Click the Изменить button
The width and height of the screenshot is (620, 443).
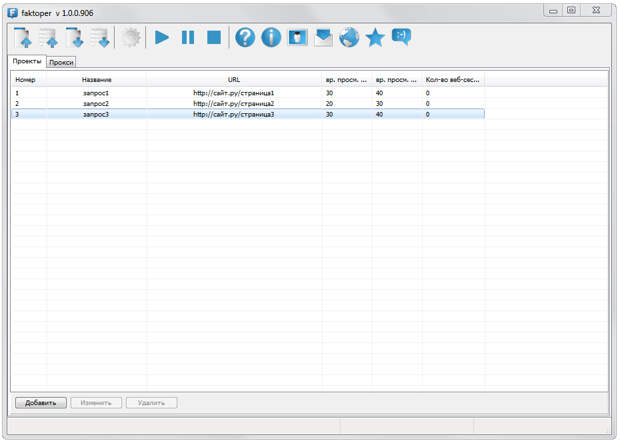coord(96,403)
